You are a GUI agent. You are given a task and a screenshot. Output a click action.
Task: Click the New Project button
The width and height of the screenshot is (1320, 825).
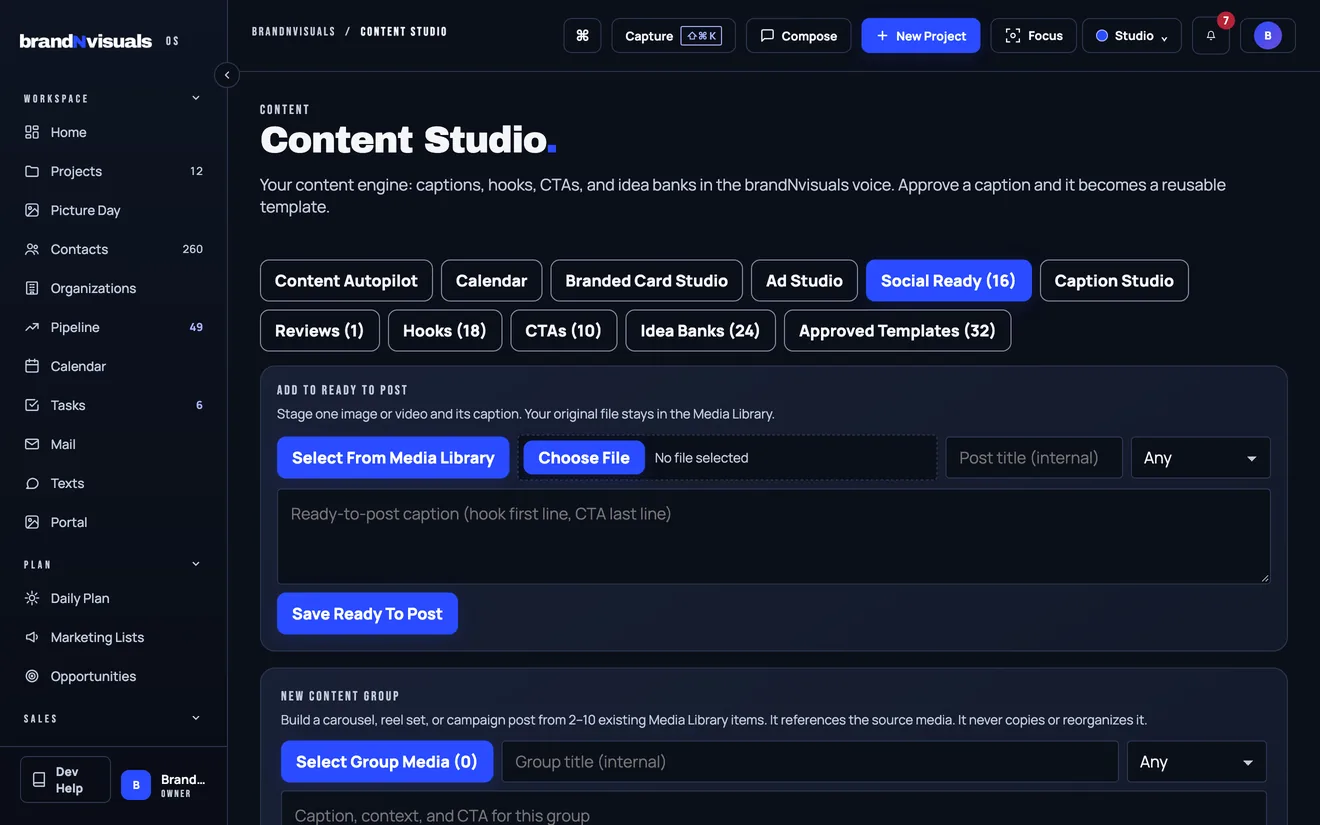(921, 35)
